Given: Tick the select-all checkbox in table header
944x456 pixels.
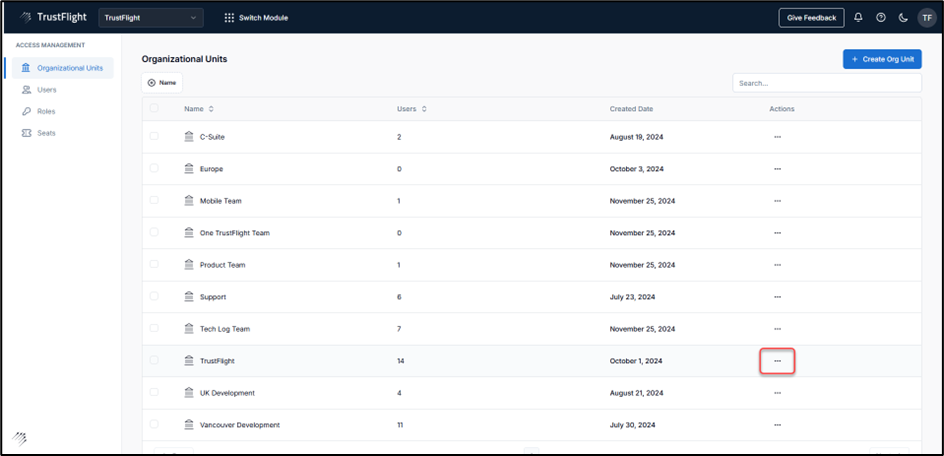Looking at the screenshot, I should 154,108.
